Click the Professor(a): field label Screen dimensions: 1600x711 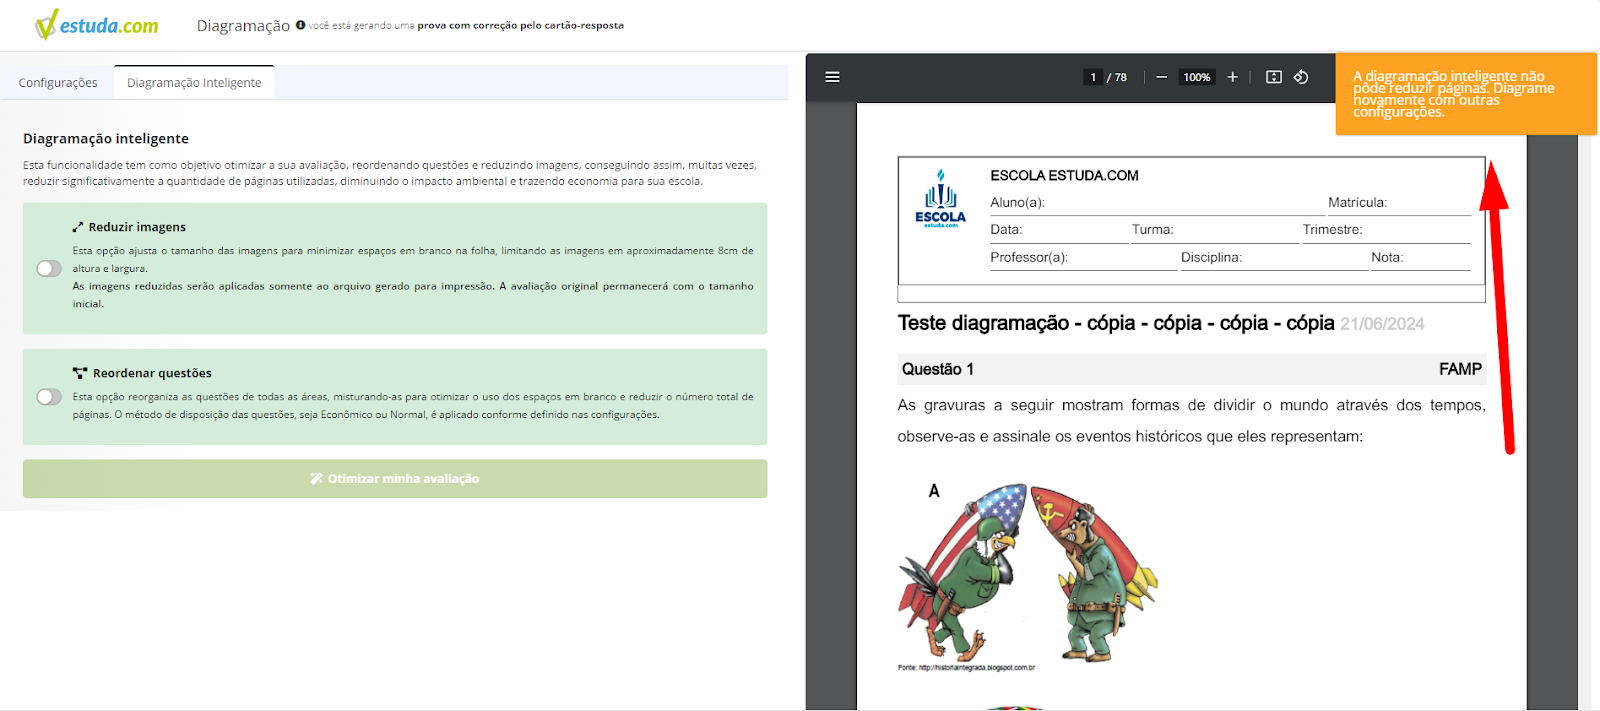1029,257
